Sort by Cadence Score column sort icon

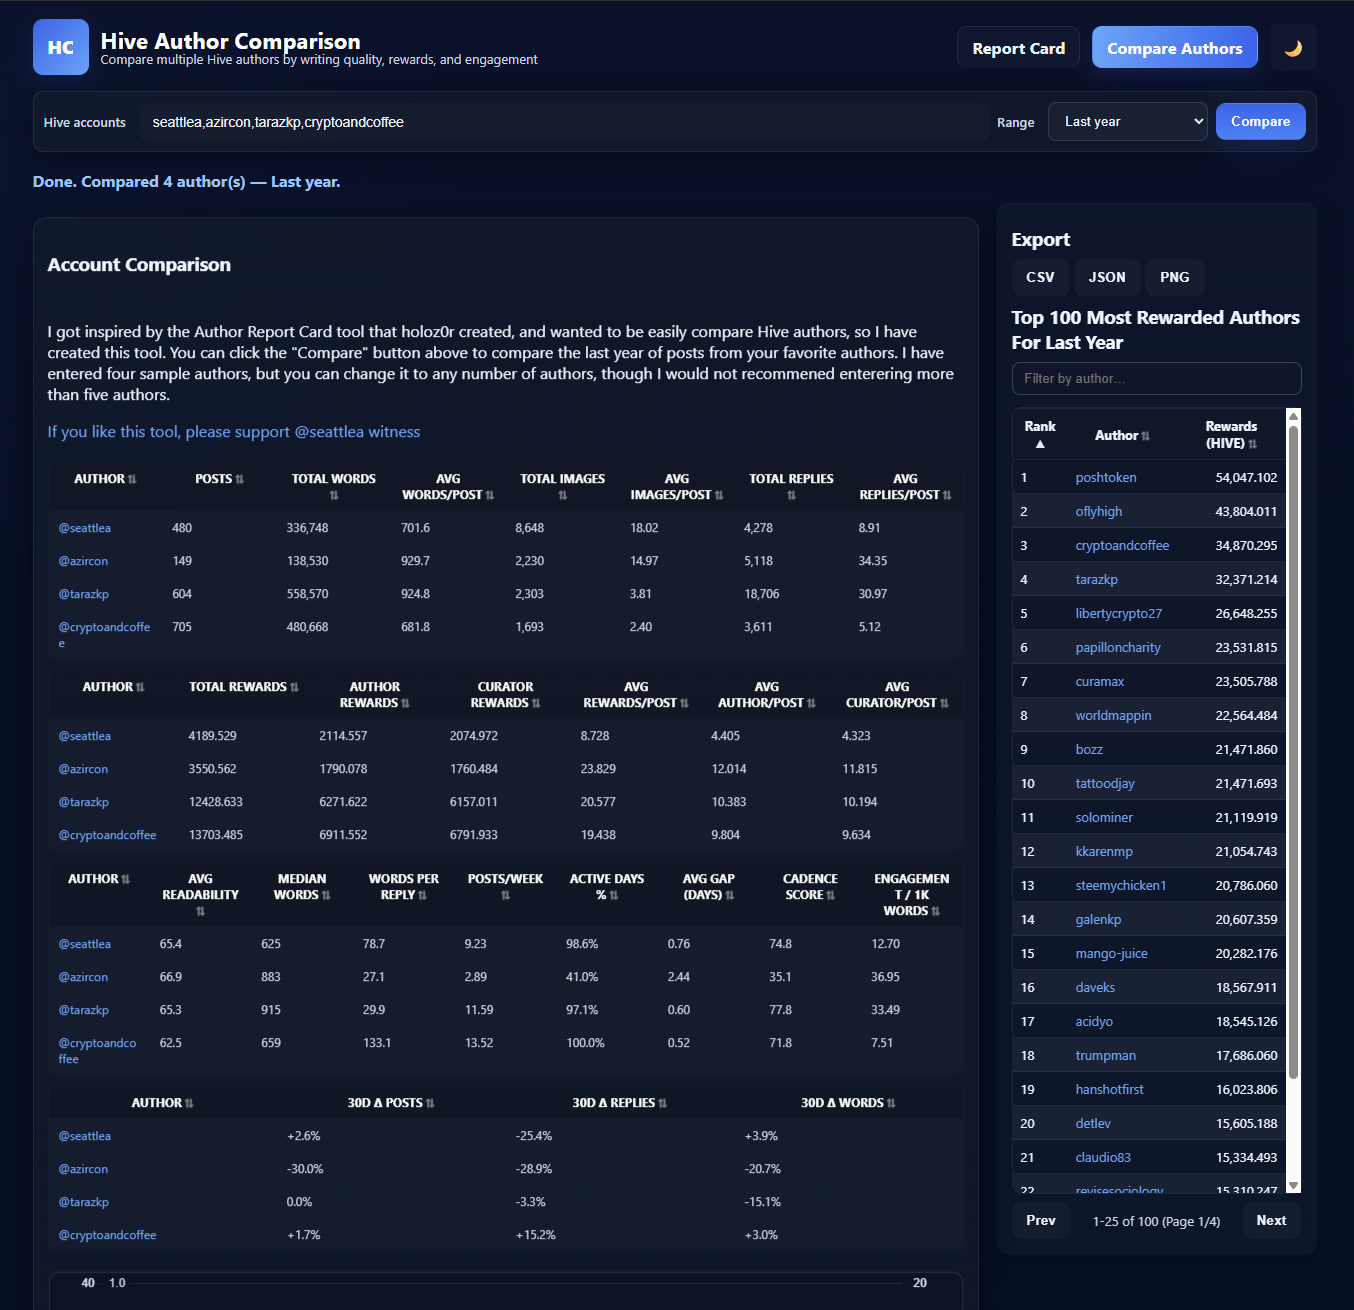coord(831,896)
